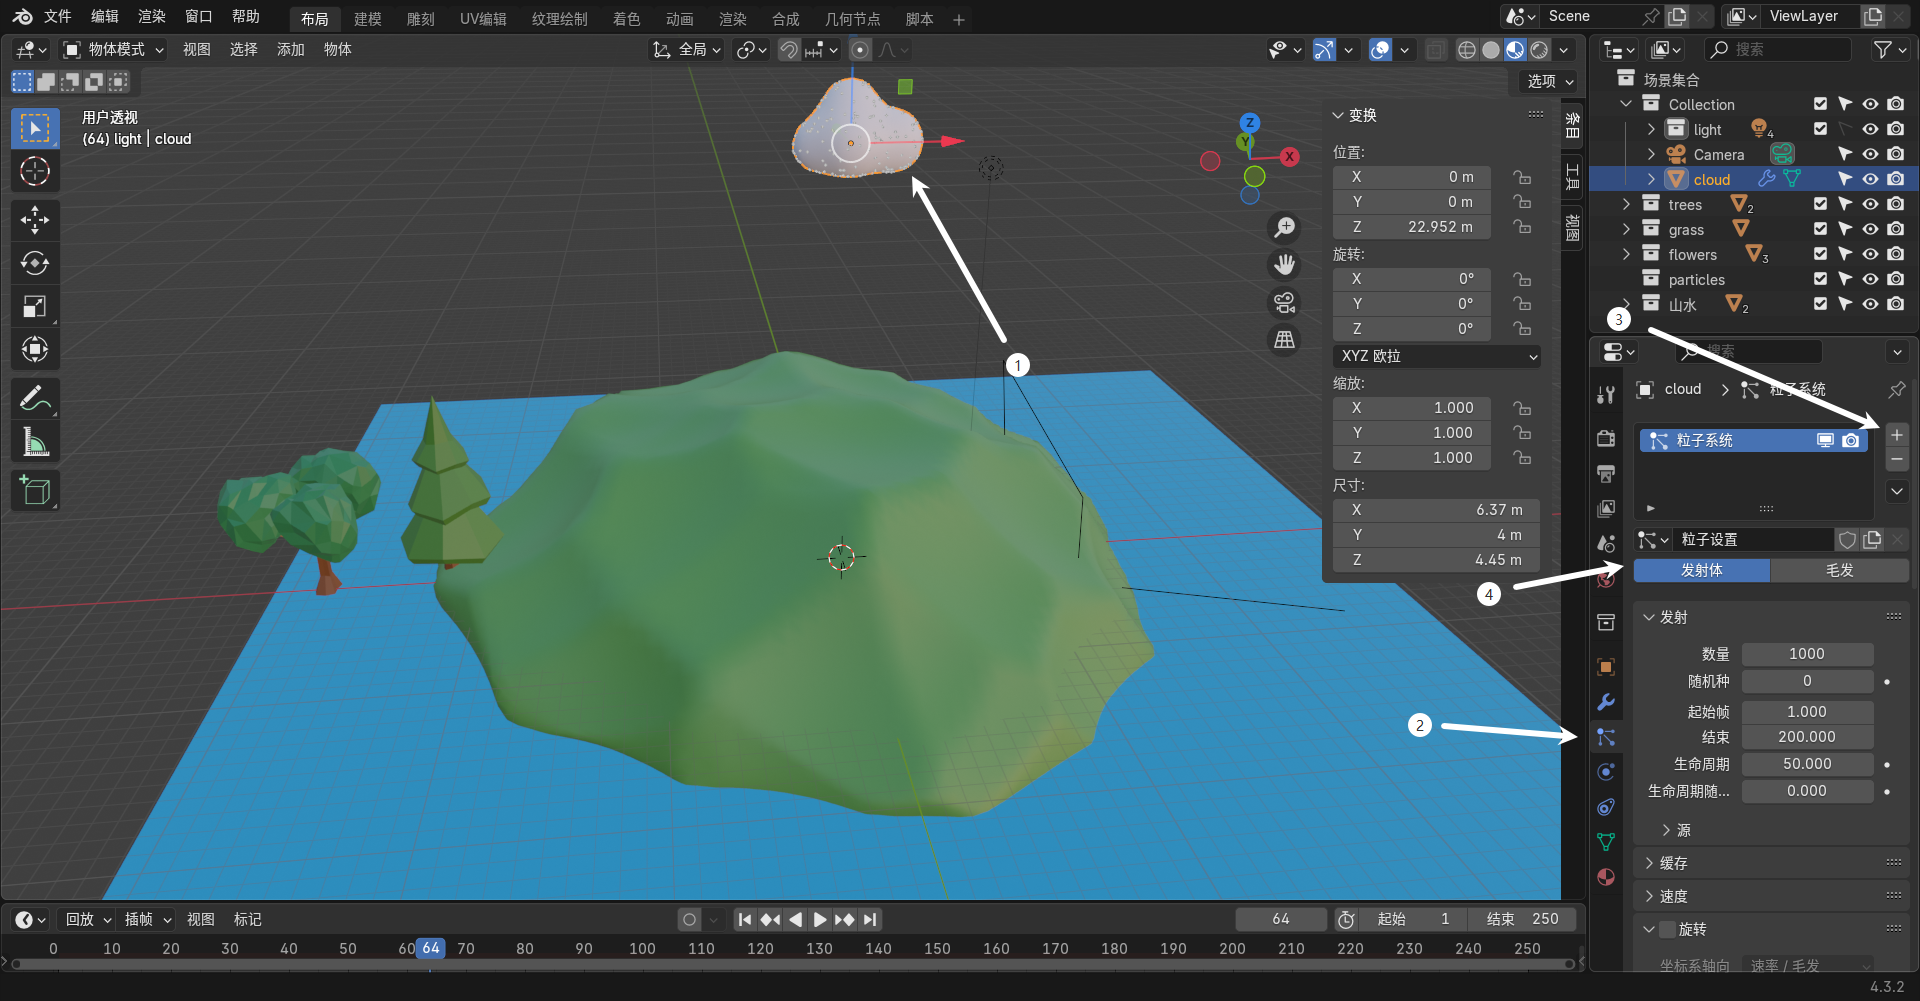Screen dimensions: 1920x1001
Task: Open the 编辑 (Edit) menu
Action: click(104, 17)
